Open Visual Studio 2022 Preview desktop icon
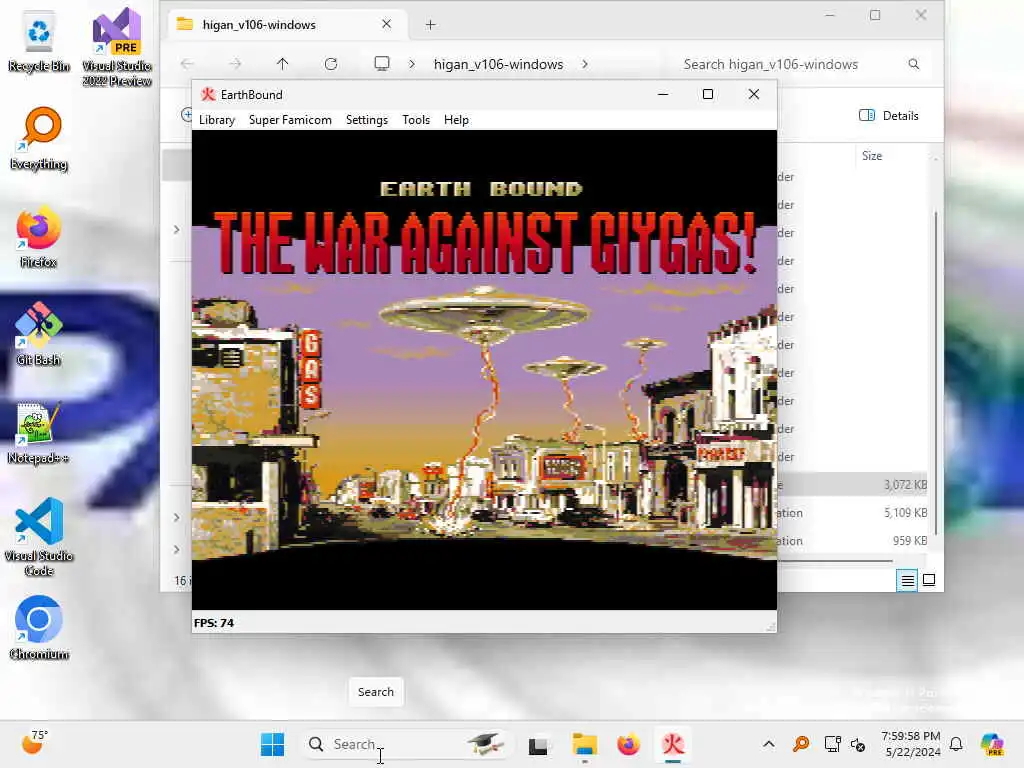 click(117, 47)
